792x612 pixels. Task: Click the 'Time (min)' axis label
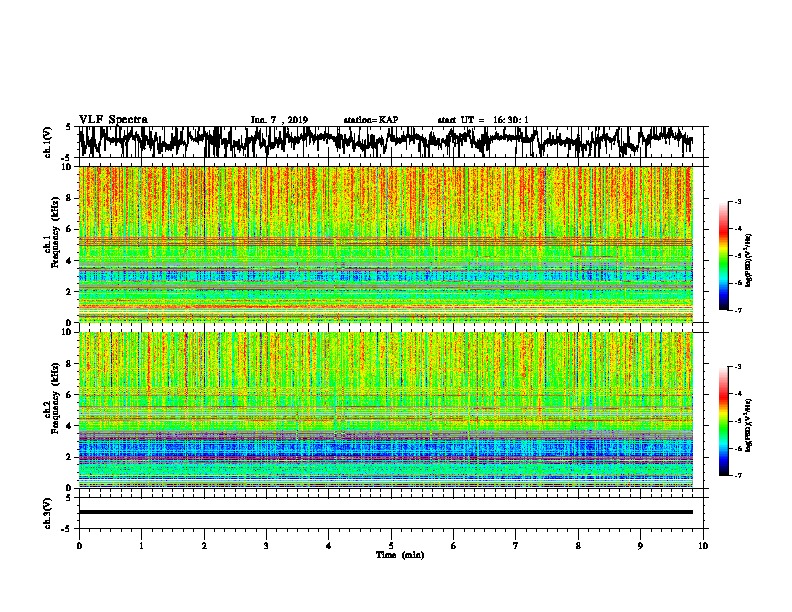tap(400, 555)
